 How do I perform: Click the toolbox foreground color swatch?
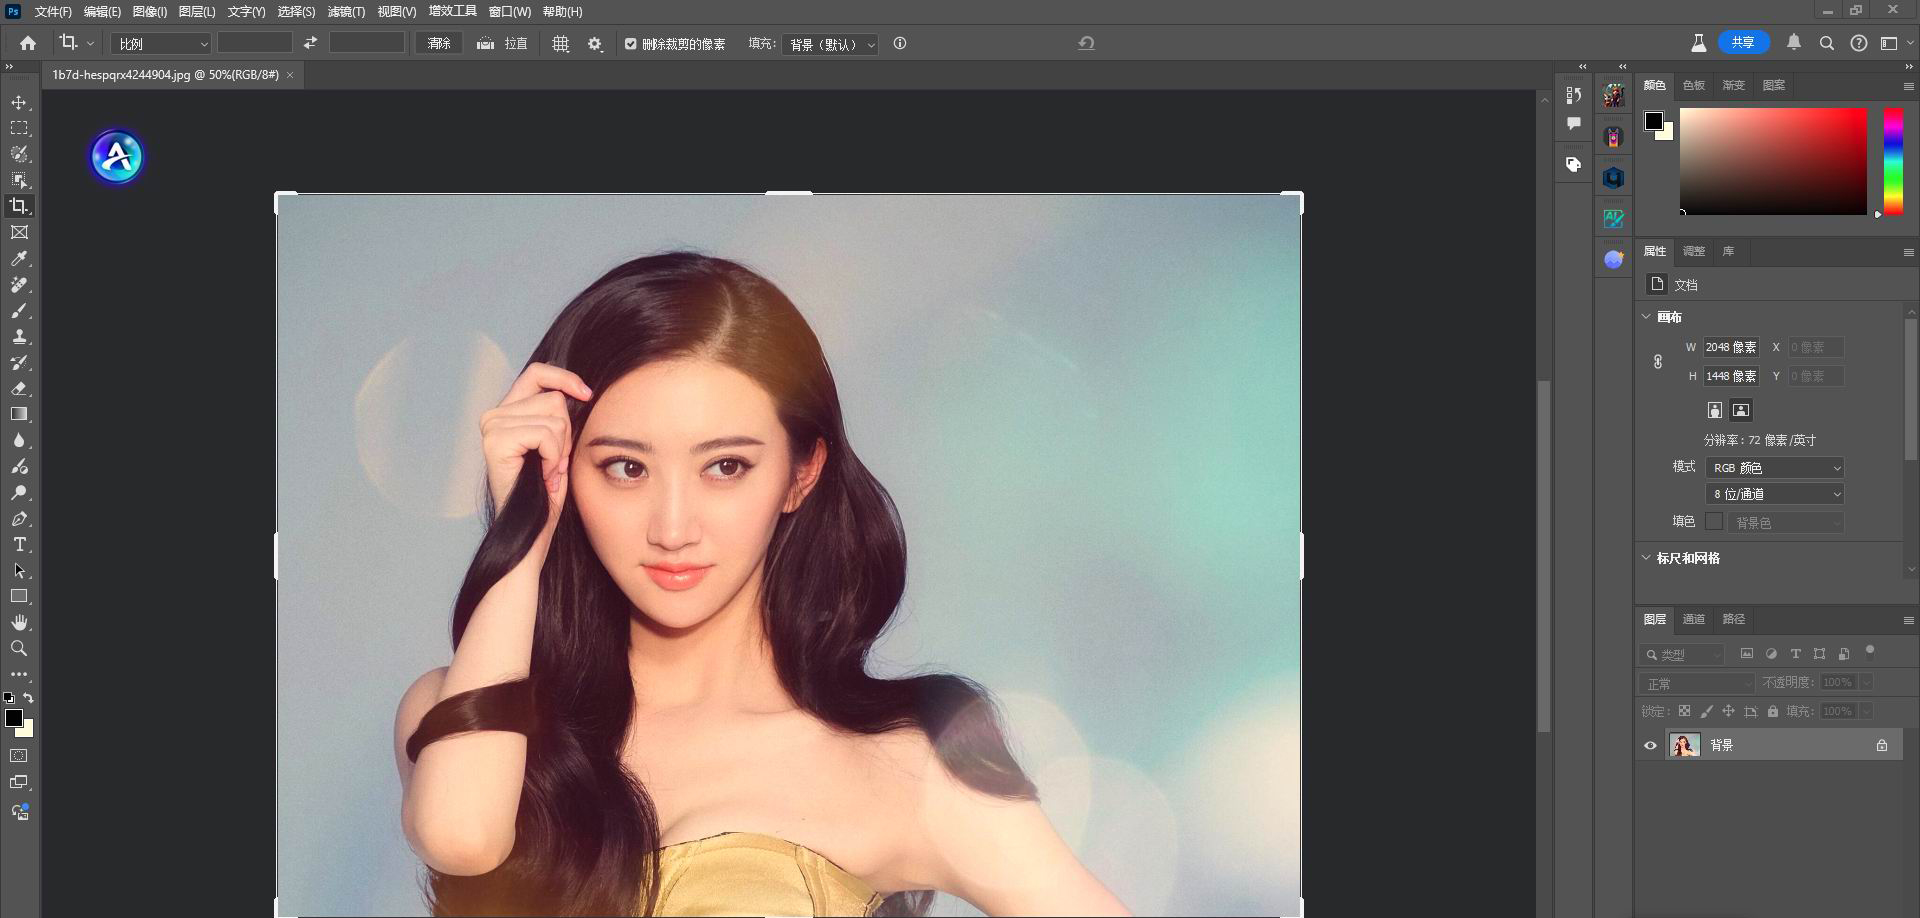[14, 718]
